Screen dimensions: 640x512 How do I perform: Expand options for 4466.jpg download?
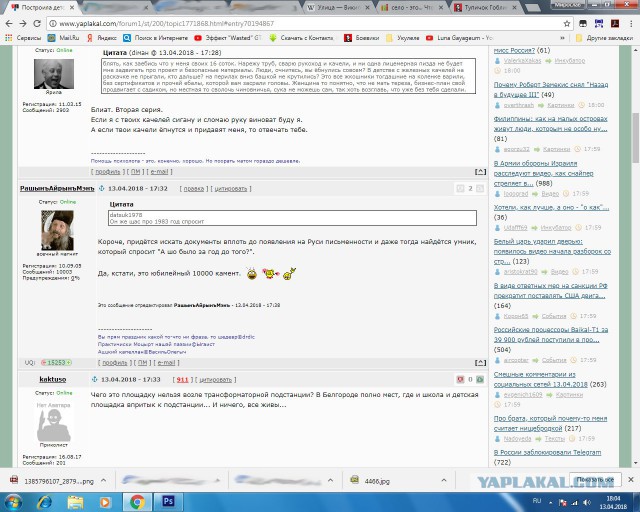pyautogui.click(x=444, y=481)
